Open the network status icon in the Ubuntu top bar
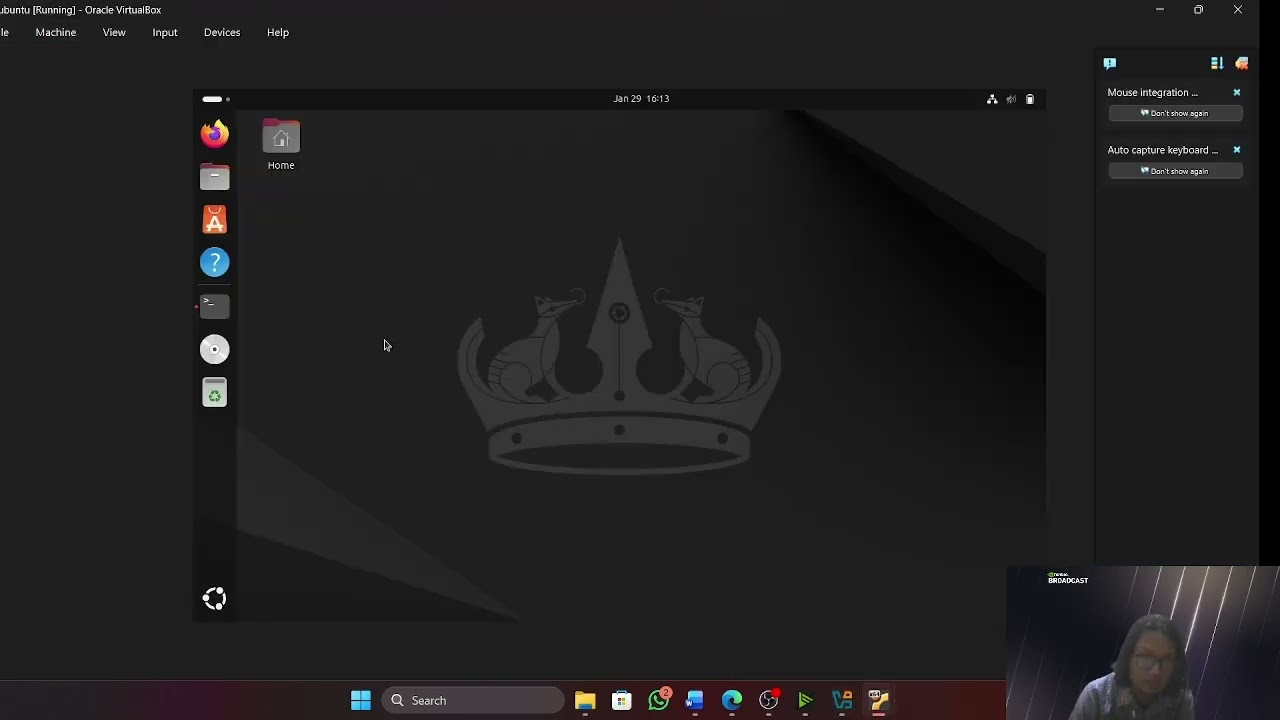This screenshot has height=720, width=1280. [992, 99]
